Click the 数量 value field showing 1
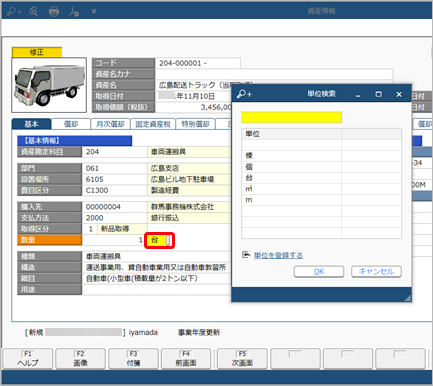This screenshot has width=433, height=386. pyautogui.click(x=113, y=240)
